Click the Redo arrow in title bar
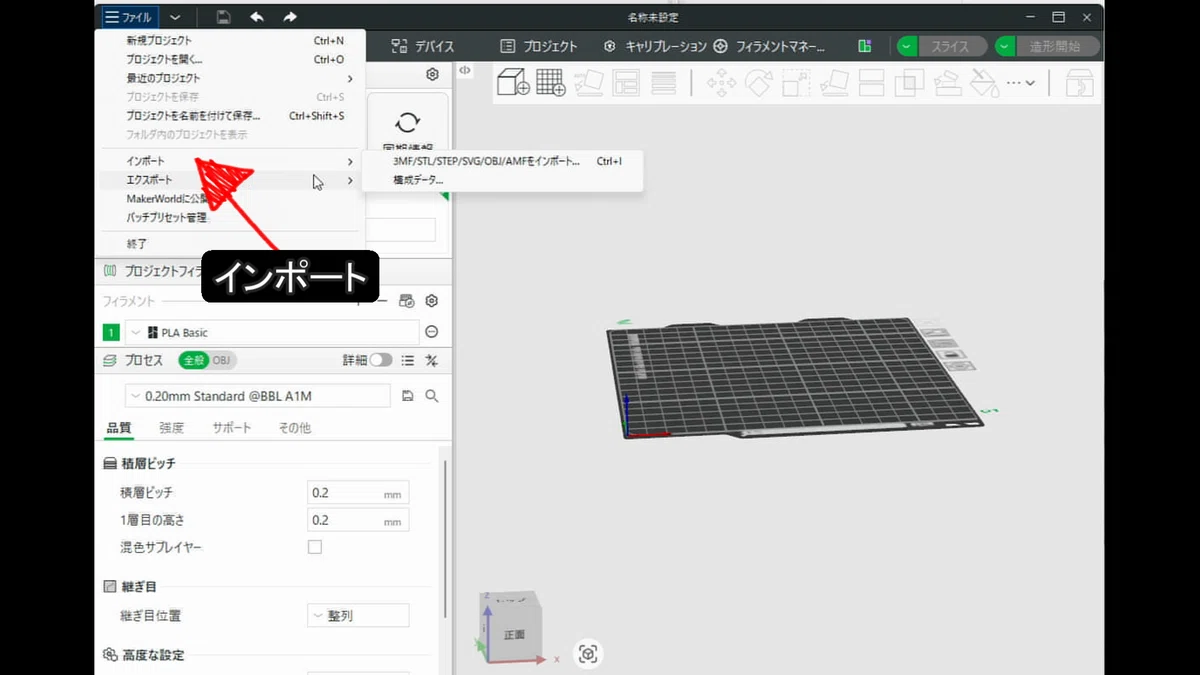The image size is (1200, 675). coord(290,17)
